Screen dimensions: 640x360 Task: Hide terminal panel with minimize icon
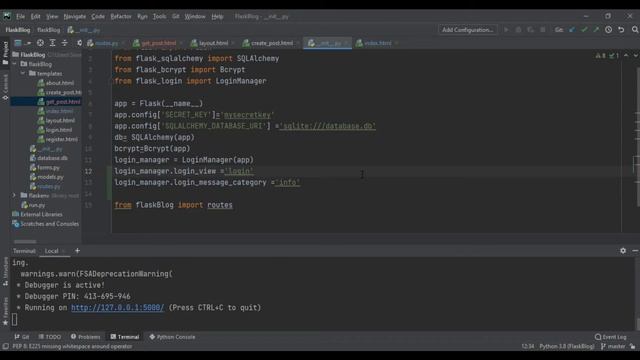636,251
